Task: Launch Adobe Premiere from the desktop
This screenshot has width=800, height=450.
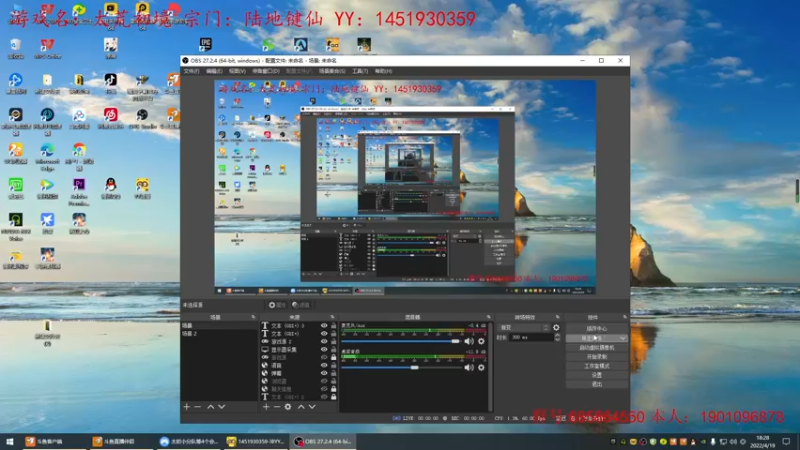Action: pos(79,192)
